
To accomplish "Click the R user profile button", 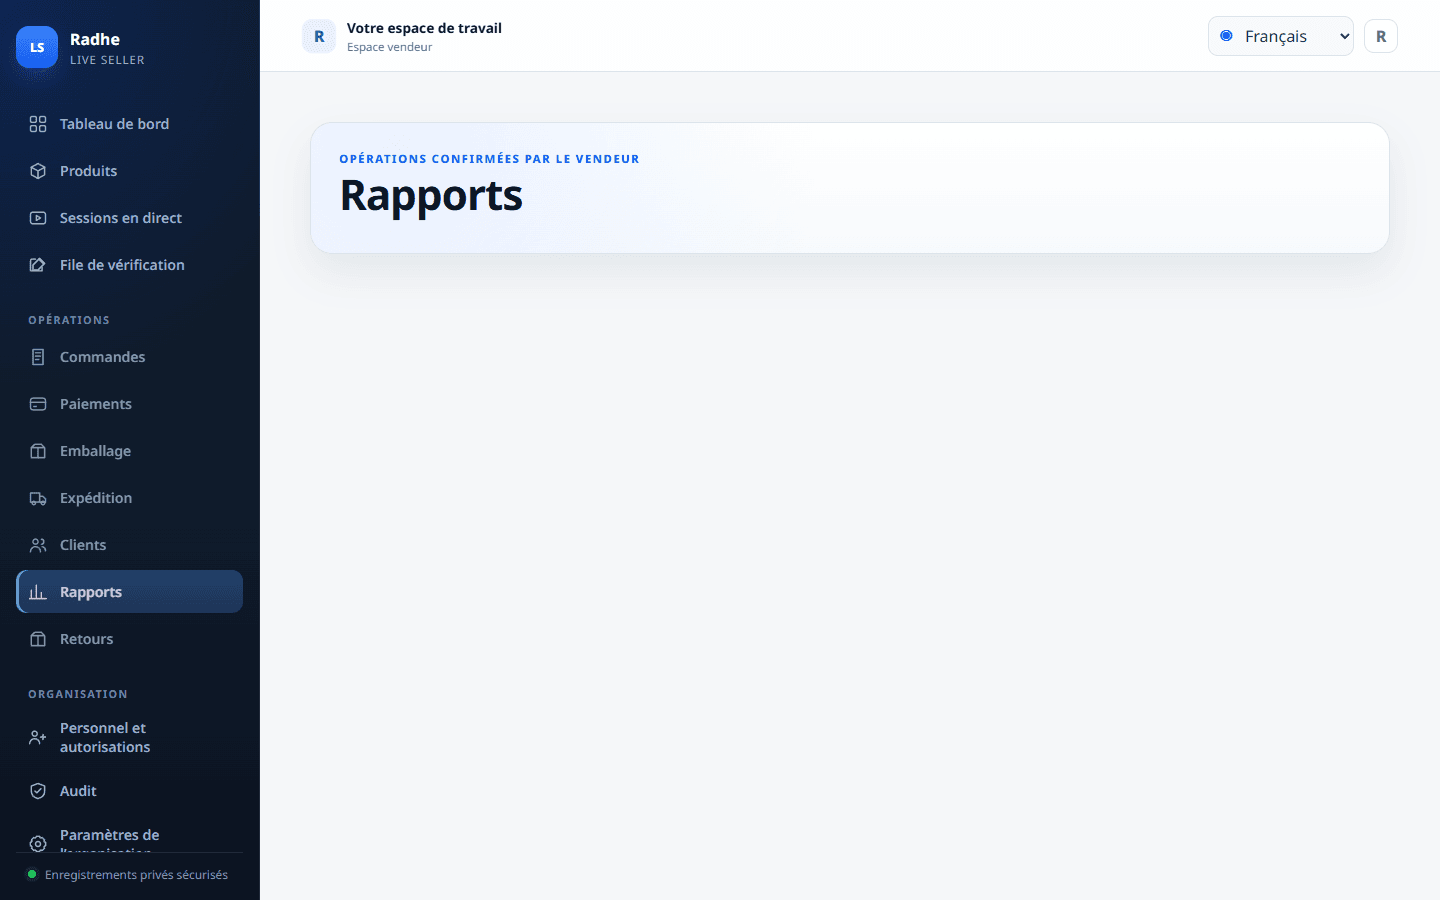I will coord(1381,36).
